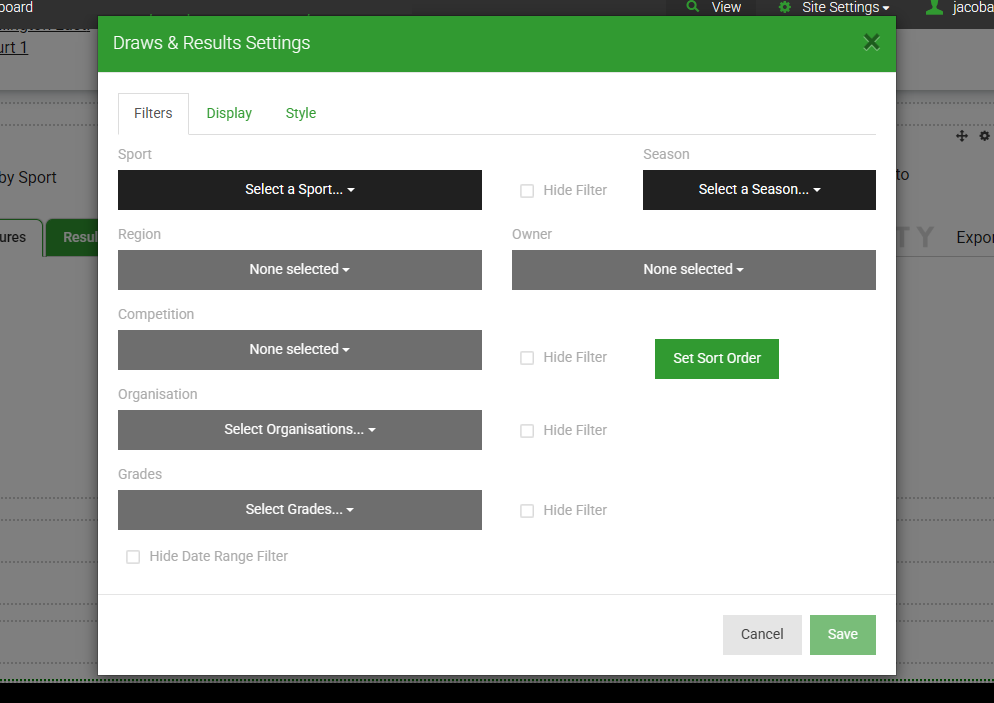Expand the Owner None selected dropdown

click(694, 269)
